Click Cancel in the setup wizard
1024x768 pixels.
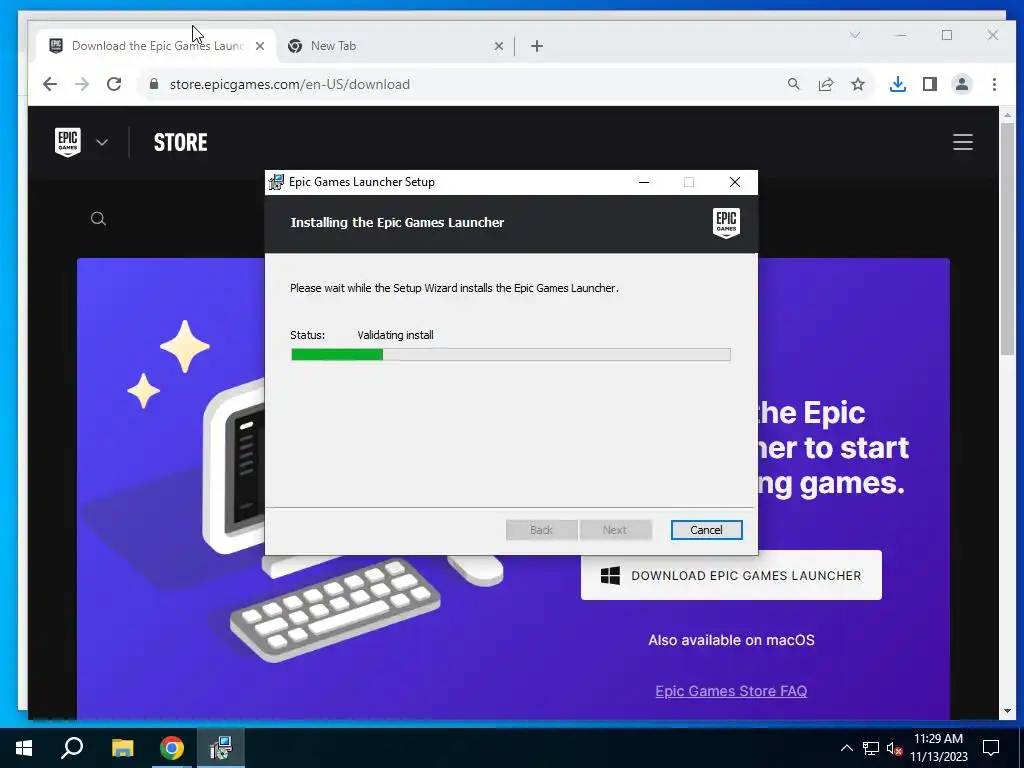pyautogui.click(x=707, y=530)
